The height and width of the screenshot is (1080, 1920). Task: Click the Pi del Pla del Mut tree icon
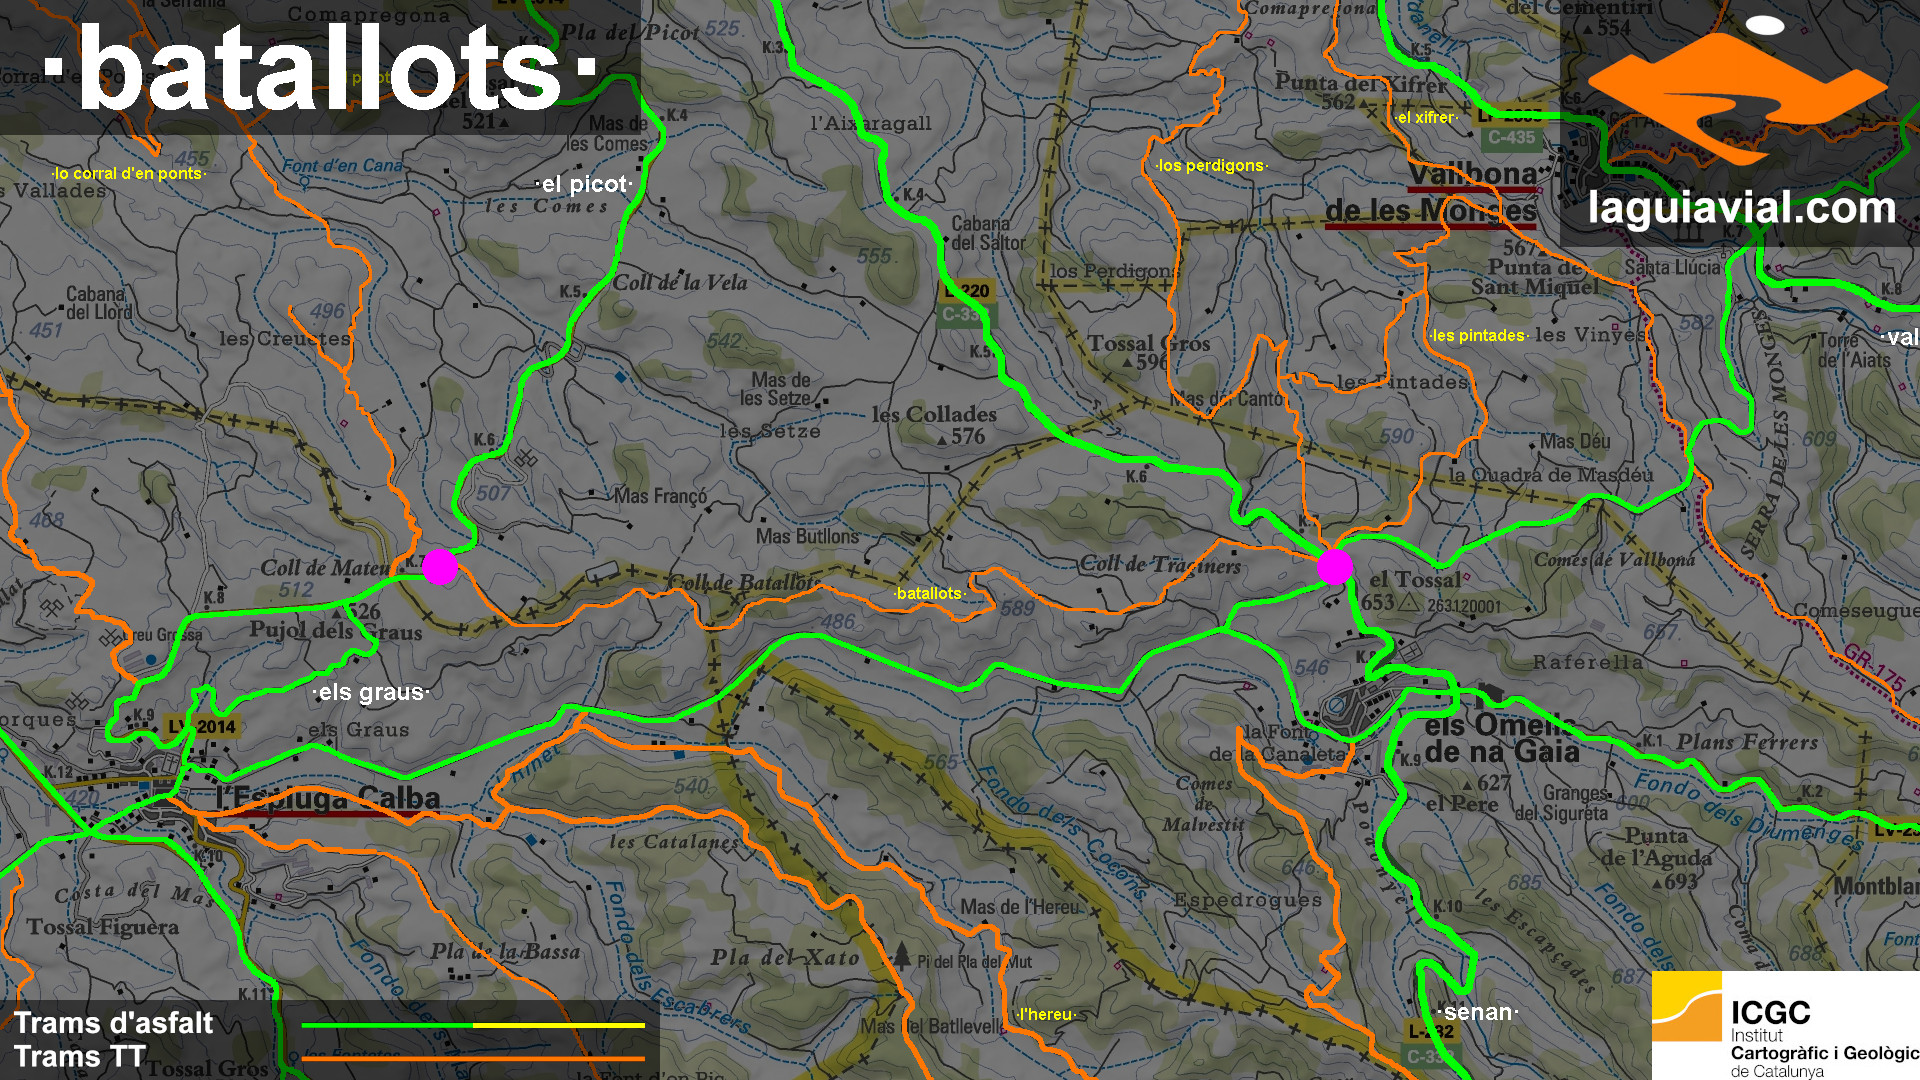point(902,955)
